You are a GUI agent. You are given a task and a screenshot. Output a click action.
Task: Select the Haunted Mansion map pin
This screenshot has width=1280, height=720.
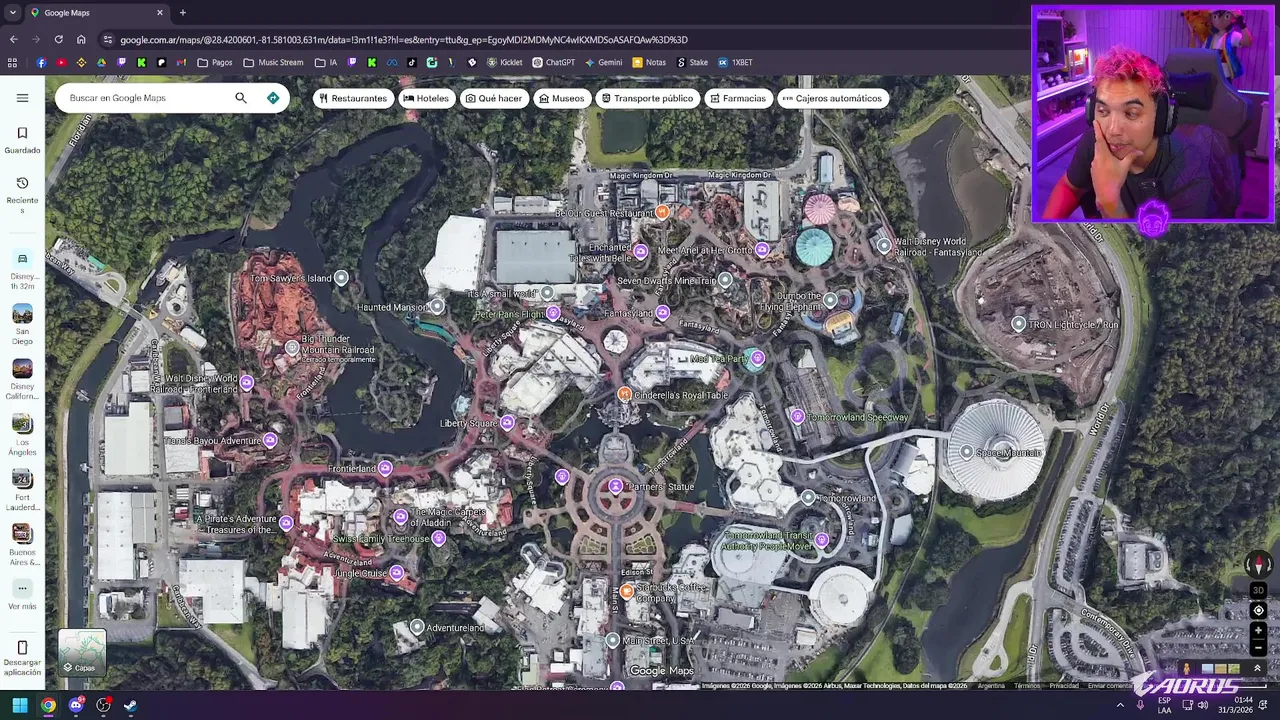437,307
